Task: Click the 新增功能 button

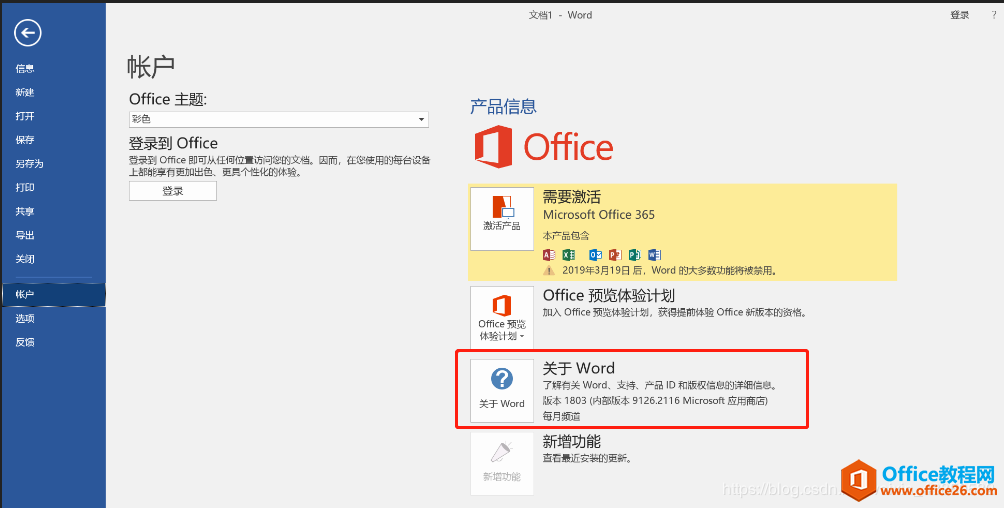Action: 502,464
